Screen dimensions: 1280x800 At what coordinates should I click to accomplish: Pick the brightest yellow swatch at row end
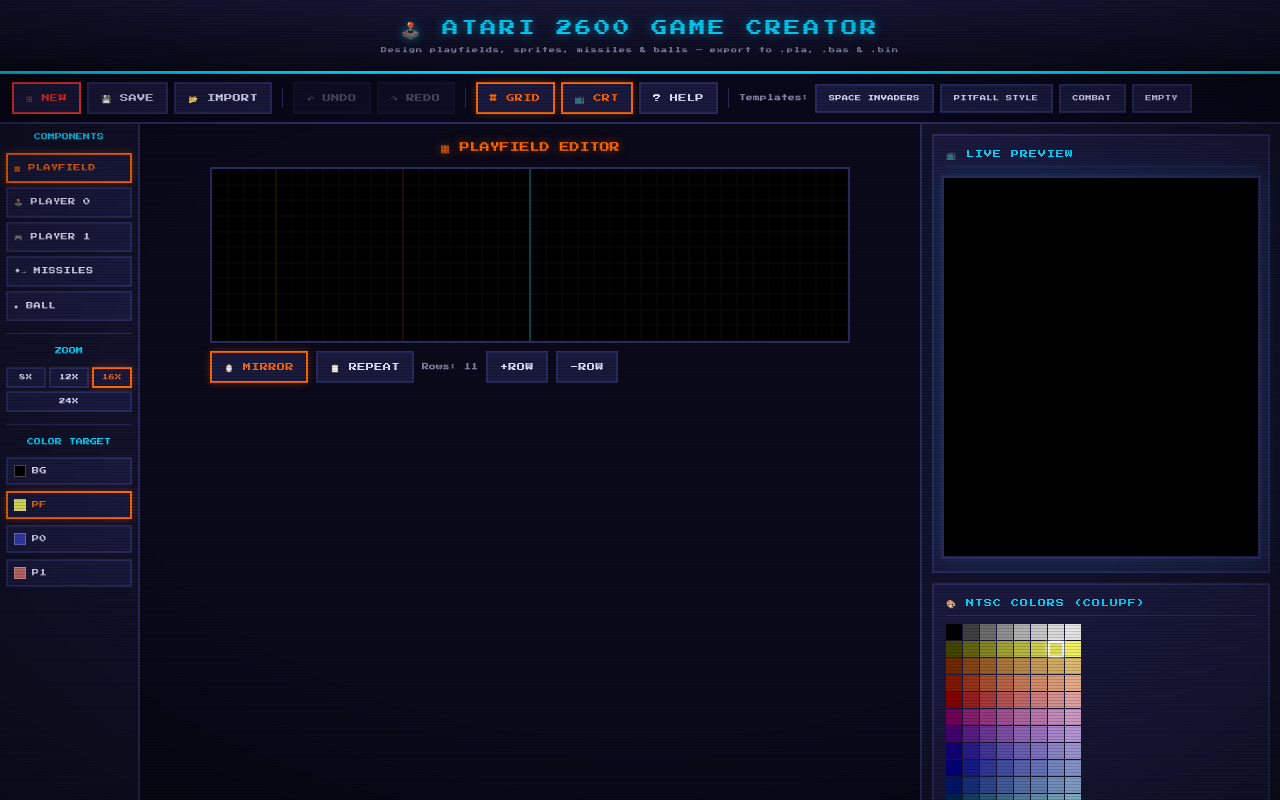[1073, 649]
